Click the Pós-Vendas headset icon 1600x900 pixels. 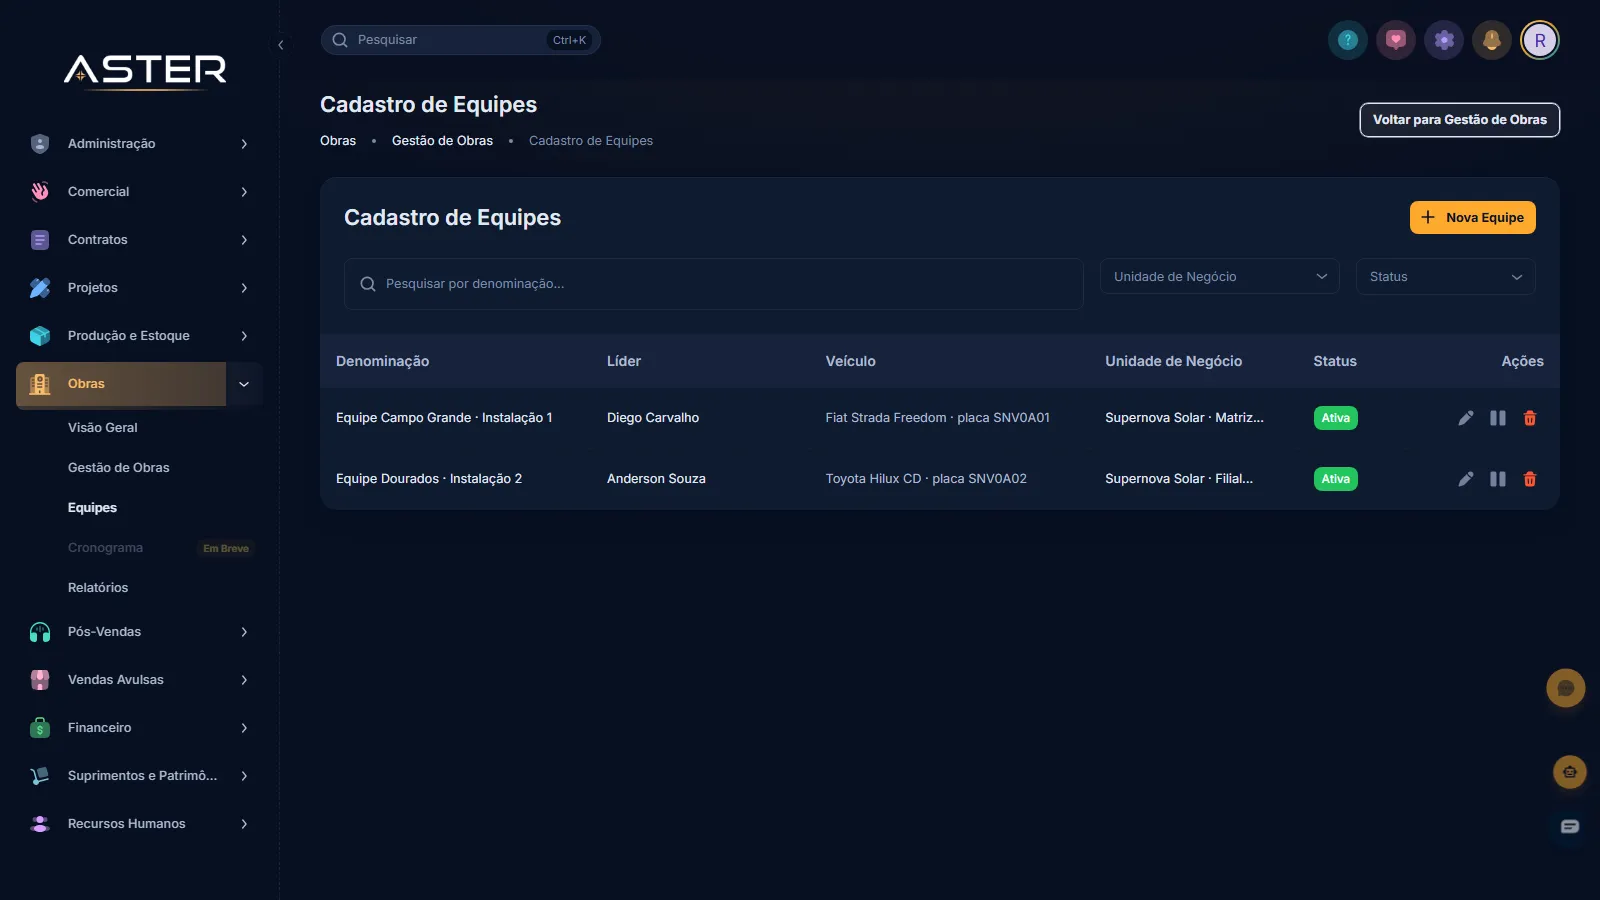[x=40, y=632]
